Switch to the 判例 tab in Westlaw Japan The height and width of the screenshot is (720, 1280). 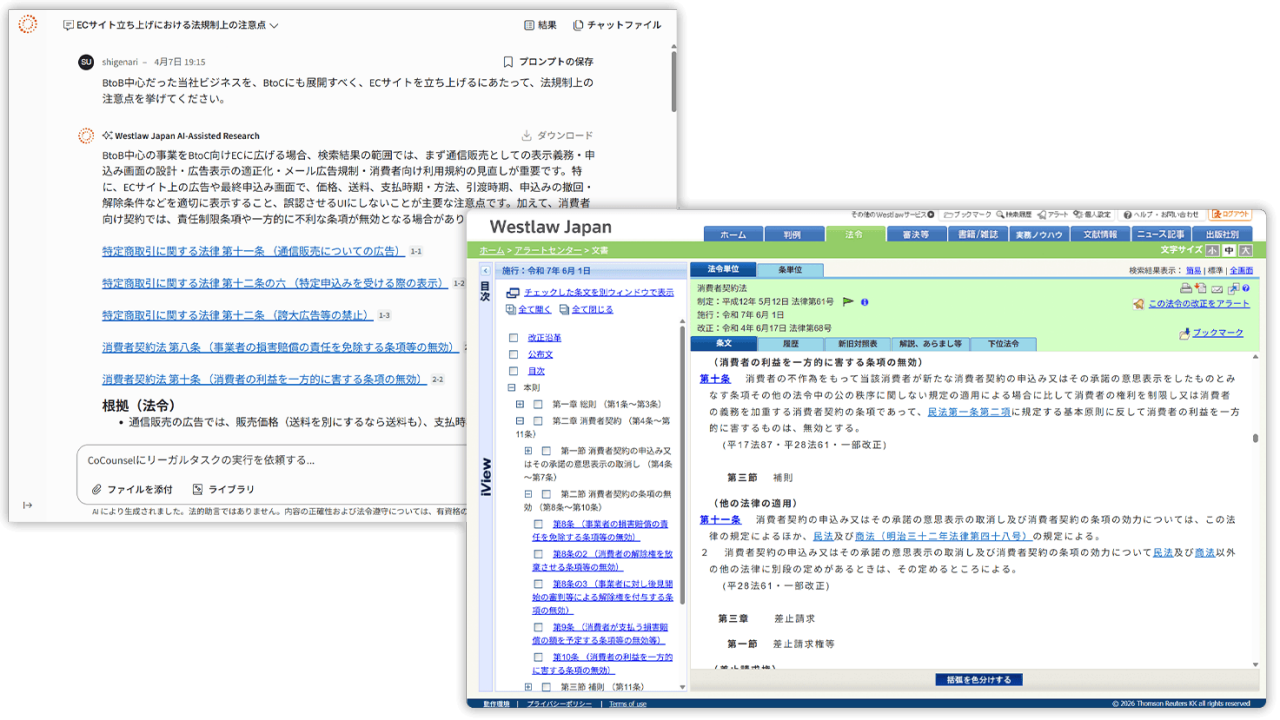coord(793,232)
